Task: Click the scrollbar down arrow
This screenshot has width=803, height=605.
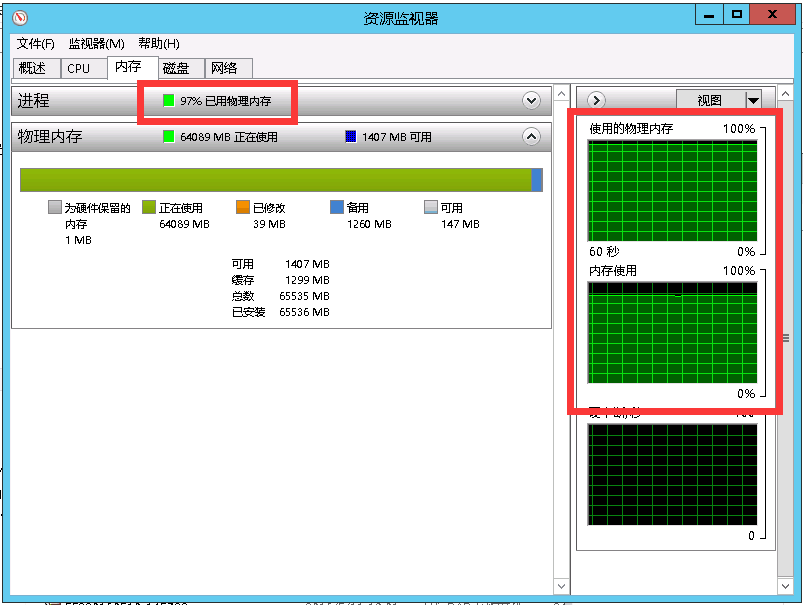Action: (x=561, y=587)
